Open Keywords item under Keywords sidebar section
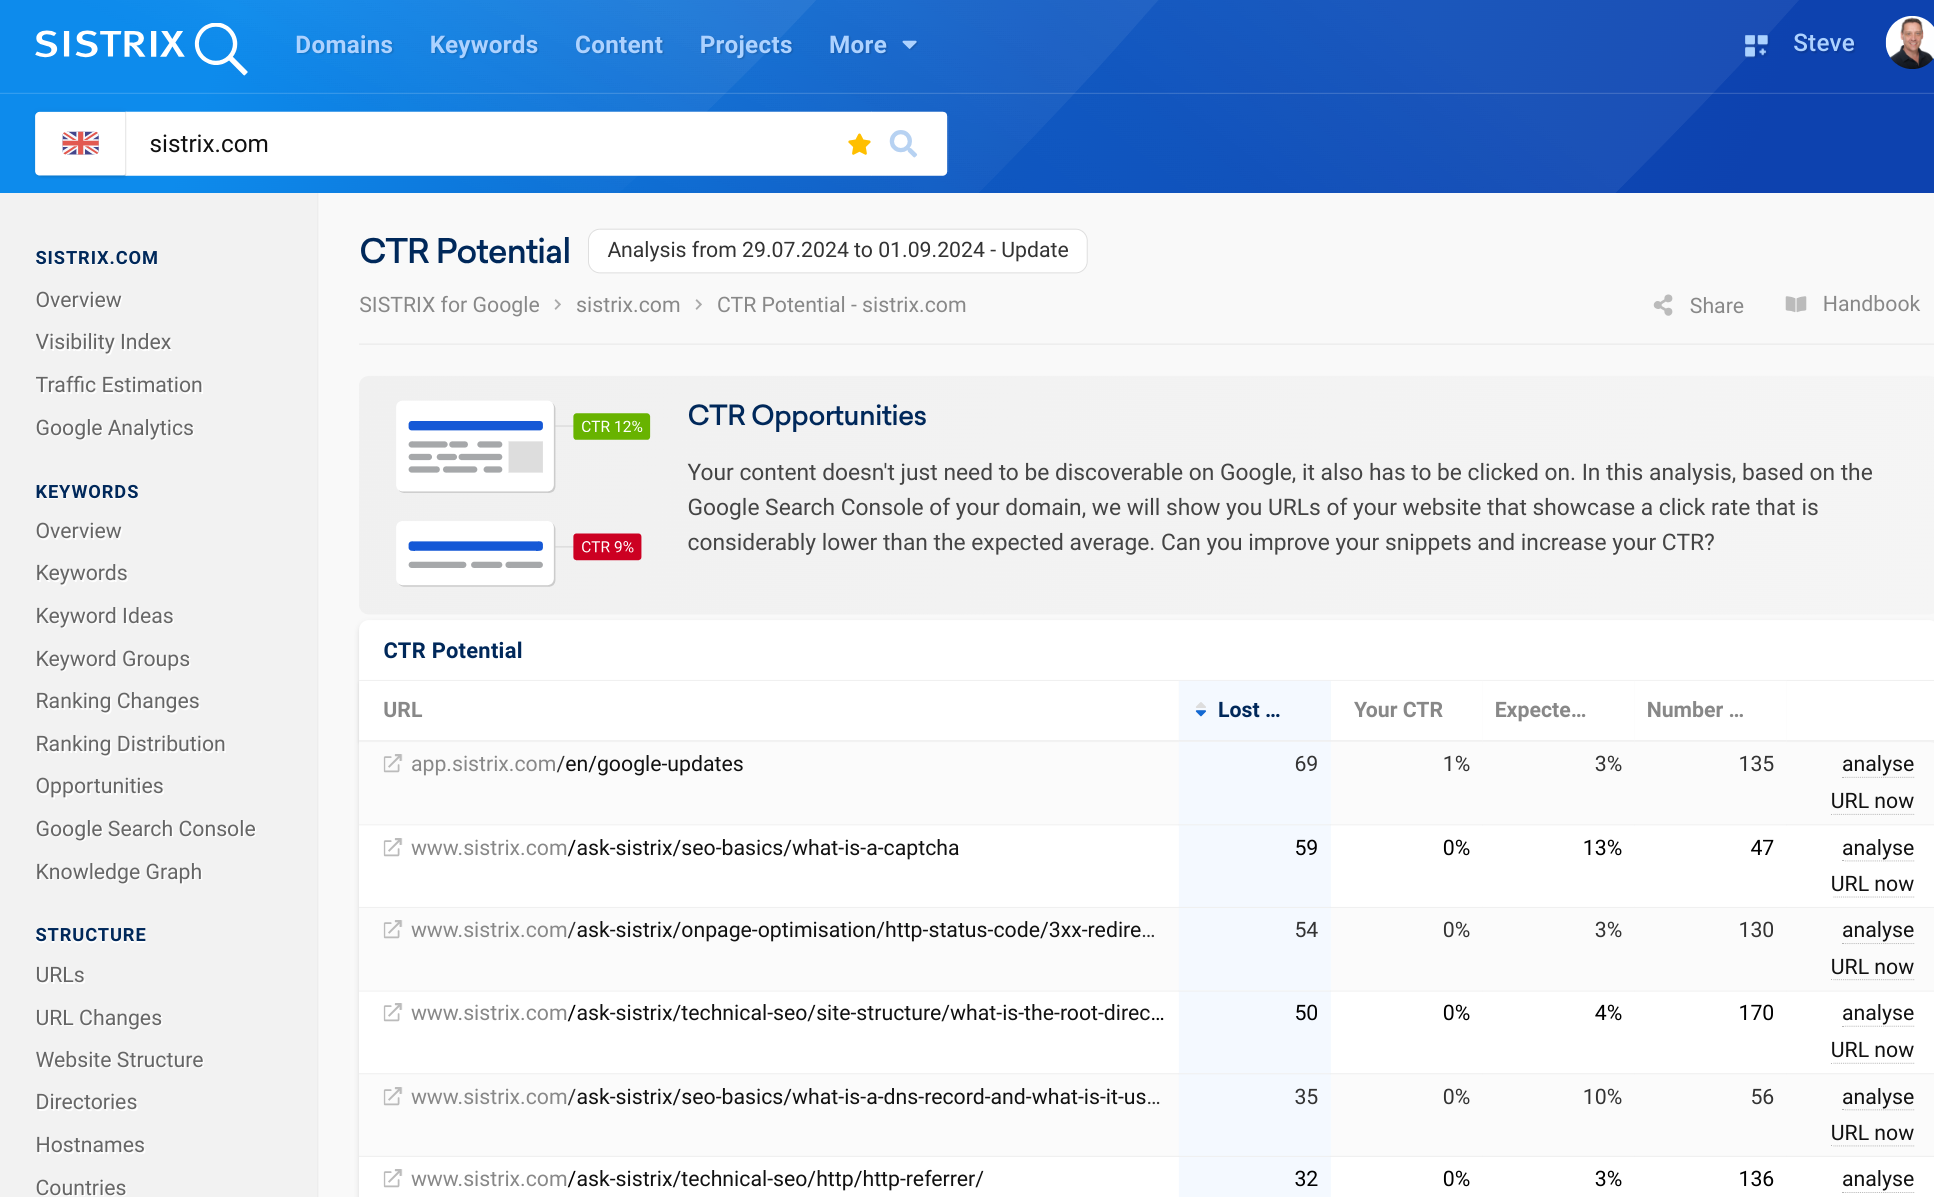This screenshot has width=1934, height=1197. tap(81, 573)
